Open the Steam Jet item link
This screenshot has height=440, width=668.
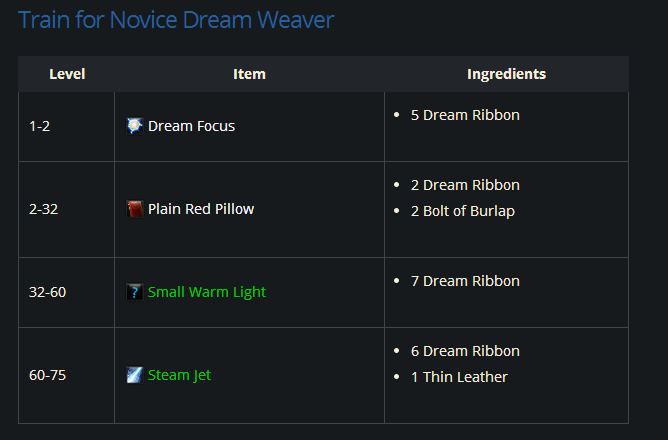coord(180,375)
